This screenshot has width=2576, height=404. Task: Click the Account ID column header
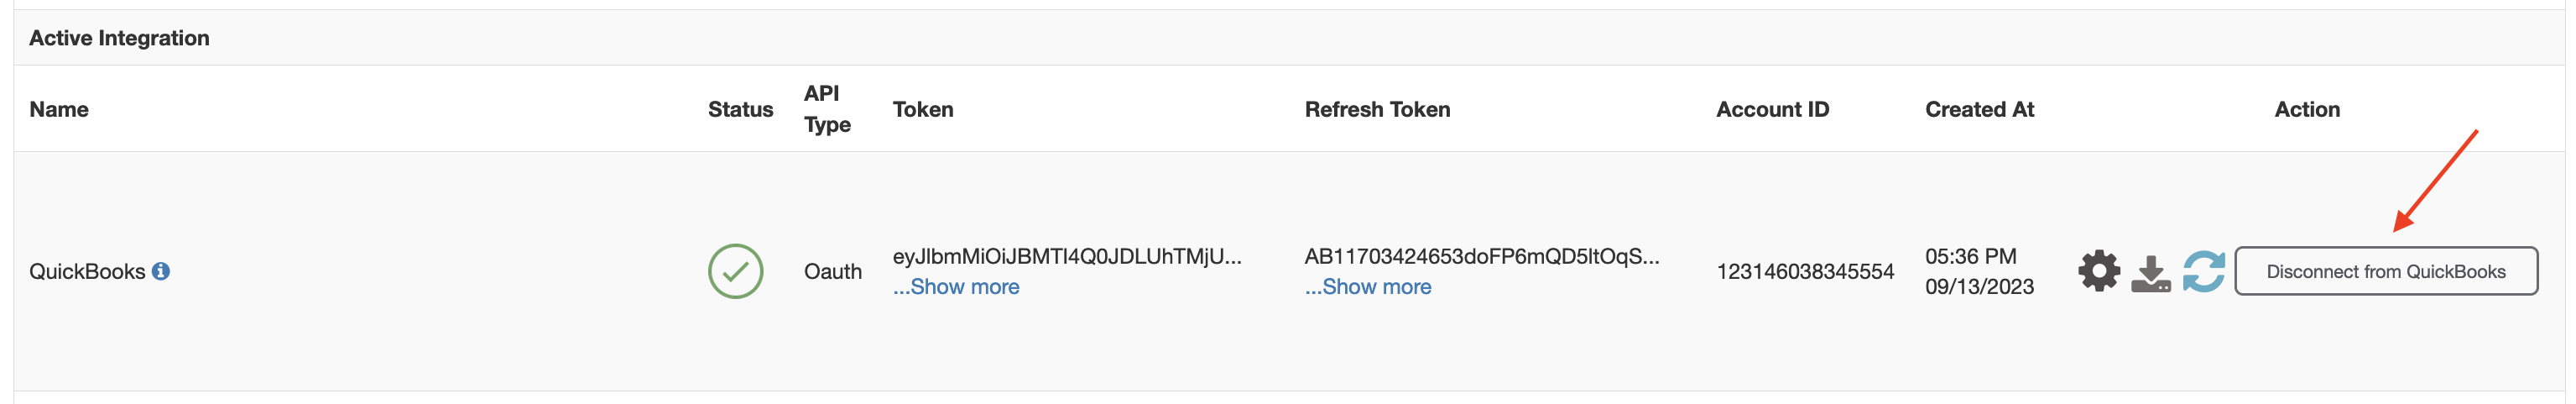1772,109
